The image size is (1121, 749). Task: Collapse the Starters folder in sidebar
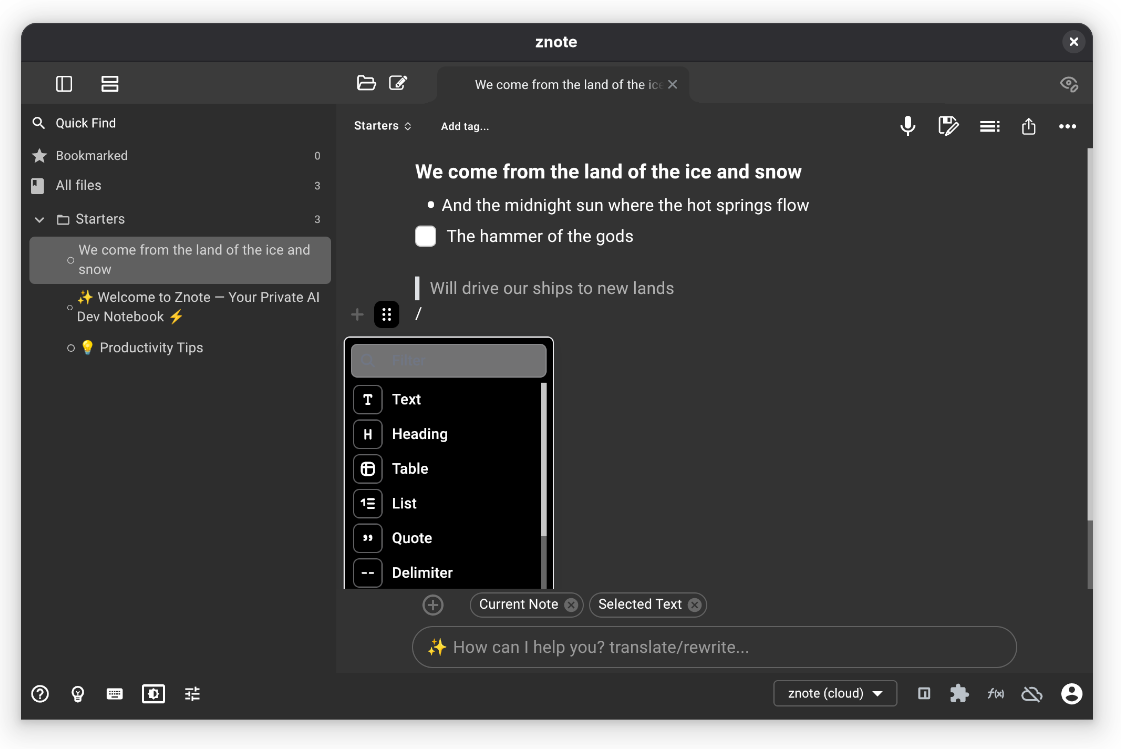(x=40, y=219)
